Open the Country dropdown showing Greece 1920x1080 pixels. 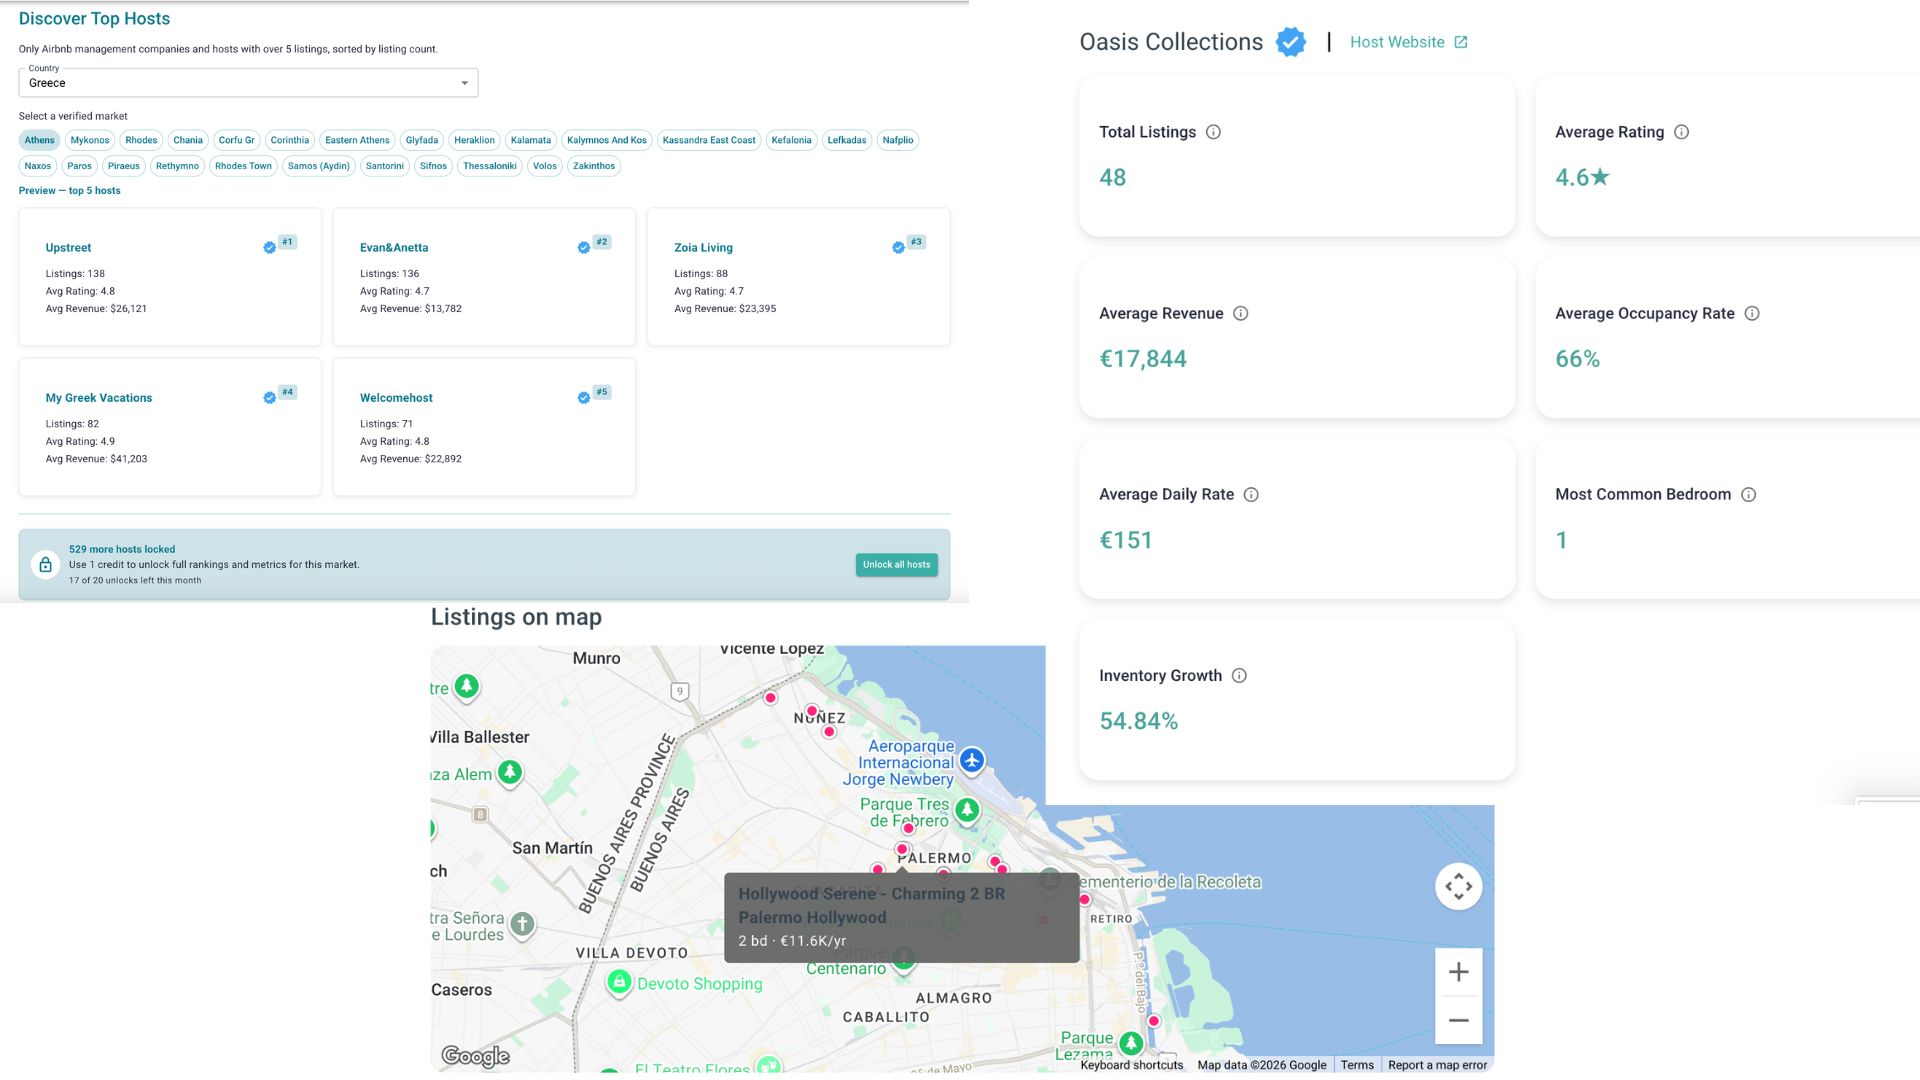[x=248, y=83]
